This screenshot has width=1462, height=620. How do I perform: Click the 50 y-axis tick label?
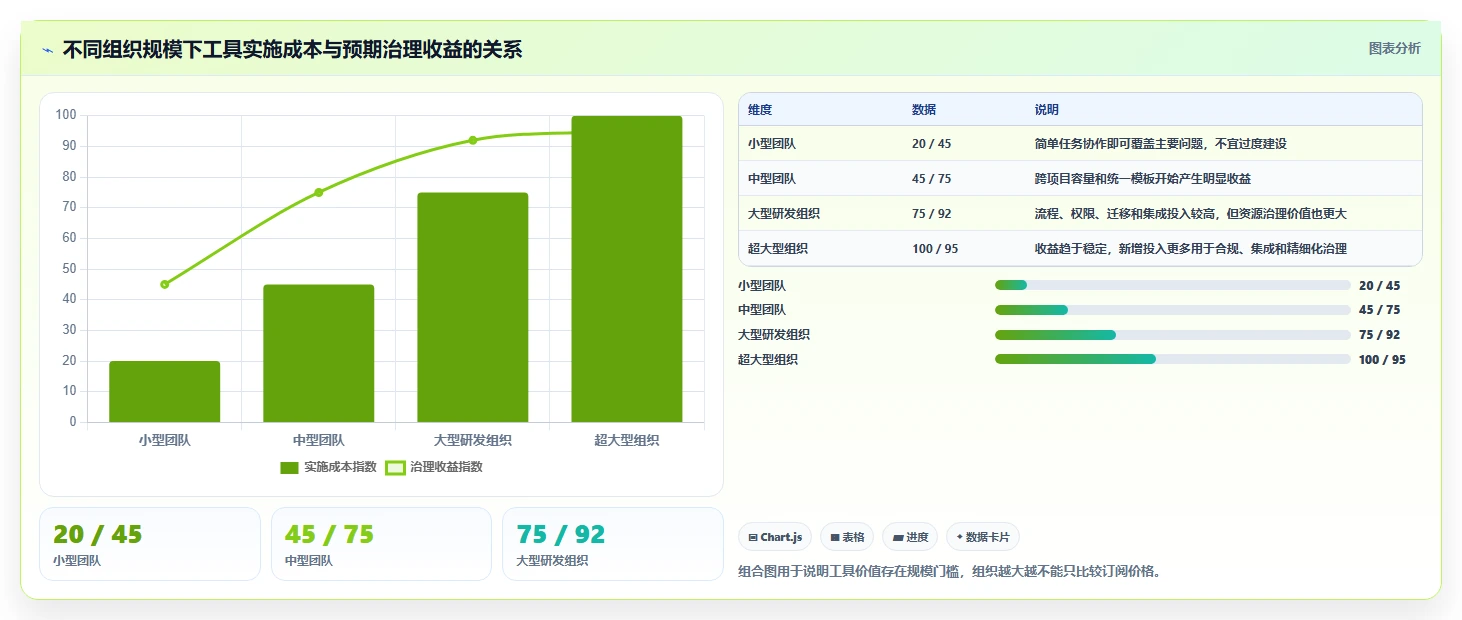[x=69, y=268]
